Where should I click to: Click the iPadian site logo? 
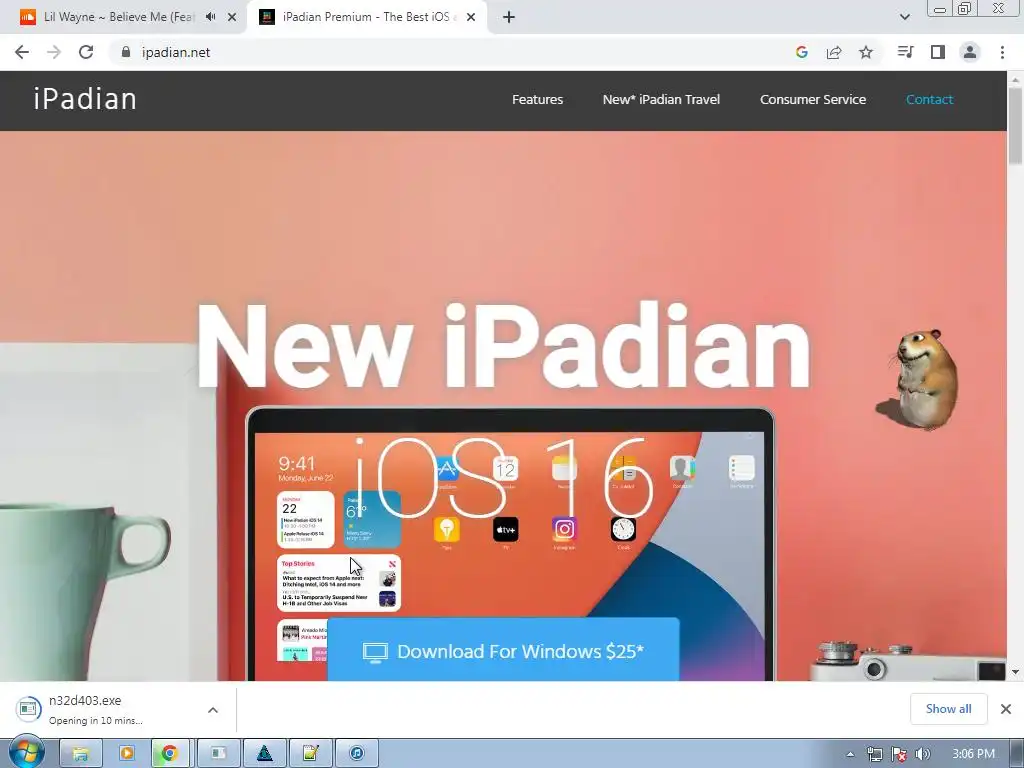click(x=85, y=99)
